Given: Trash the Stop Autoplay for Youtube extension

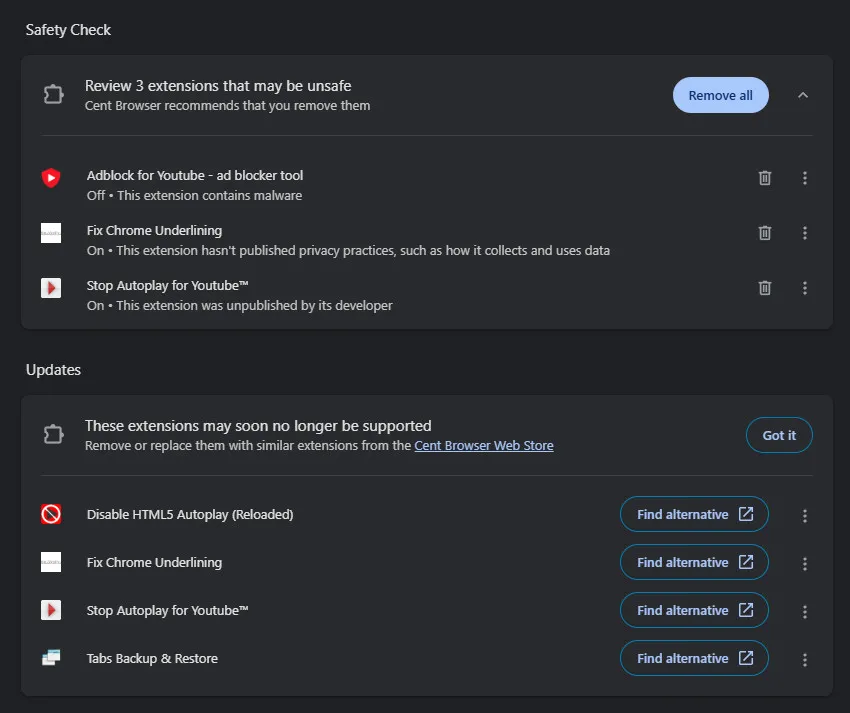Looking at the screenshot, I should click(x=764, y=287).
